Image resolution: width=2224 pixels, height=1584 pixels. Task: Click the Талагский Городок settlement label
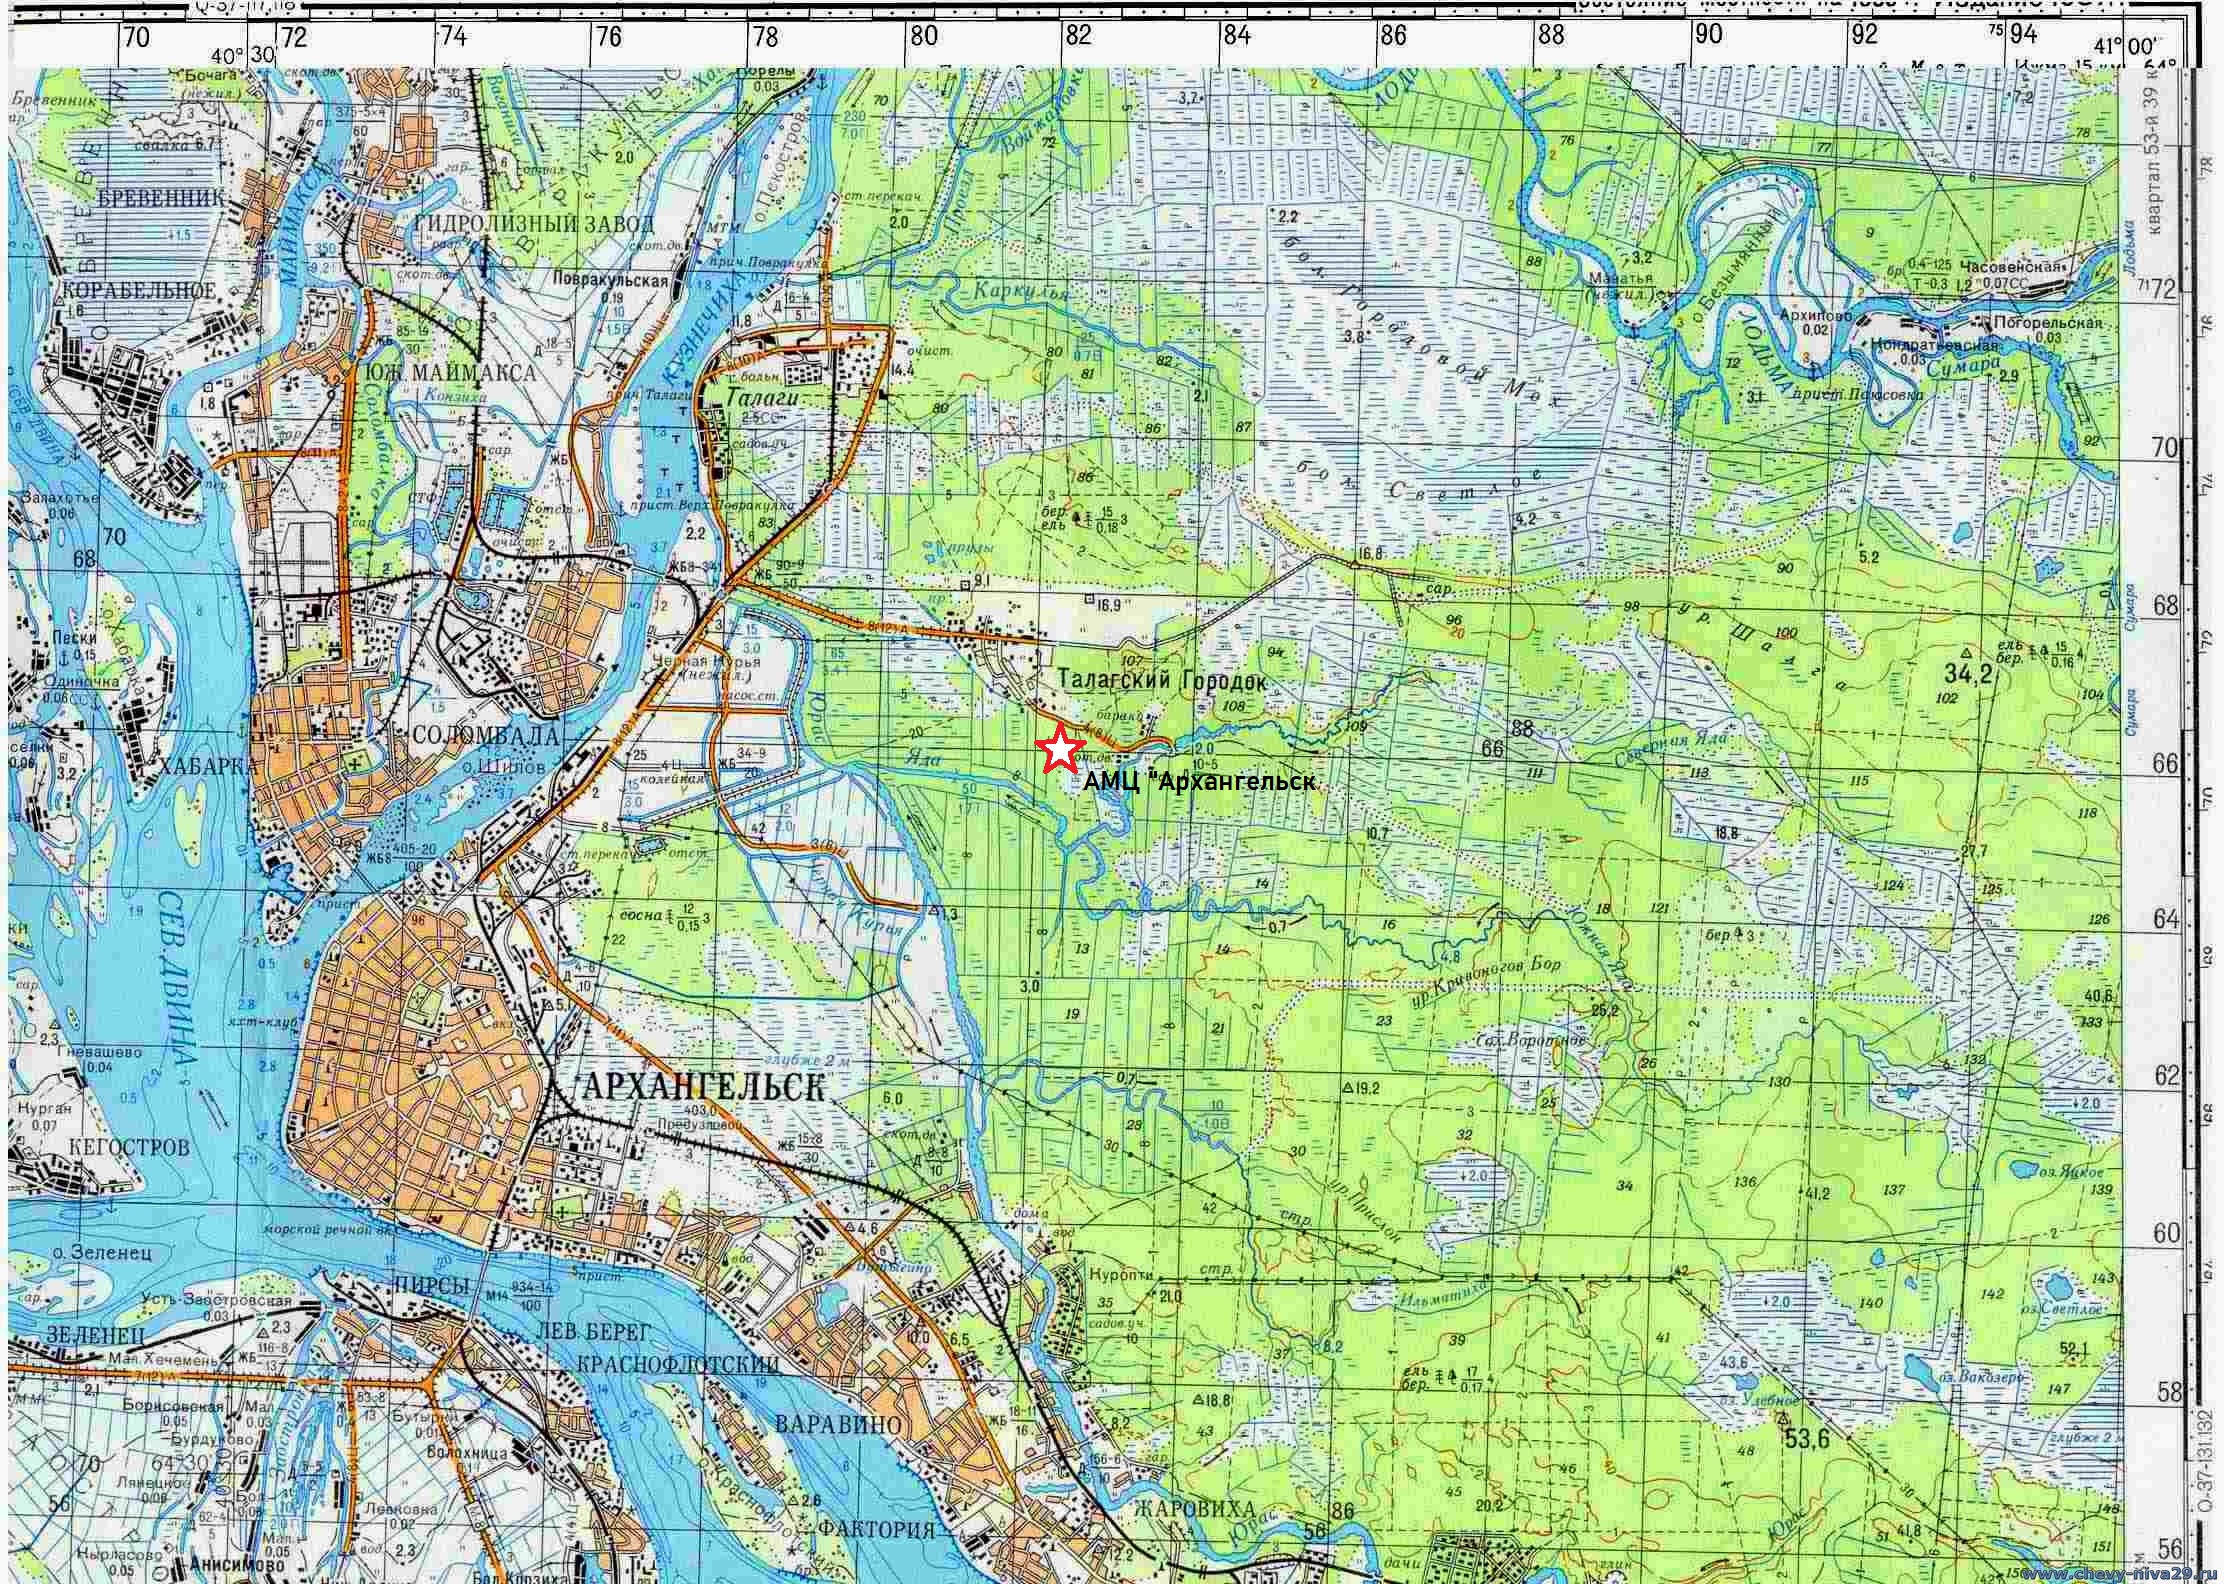(1161, 683)
